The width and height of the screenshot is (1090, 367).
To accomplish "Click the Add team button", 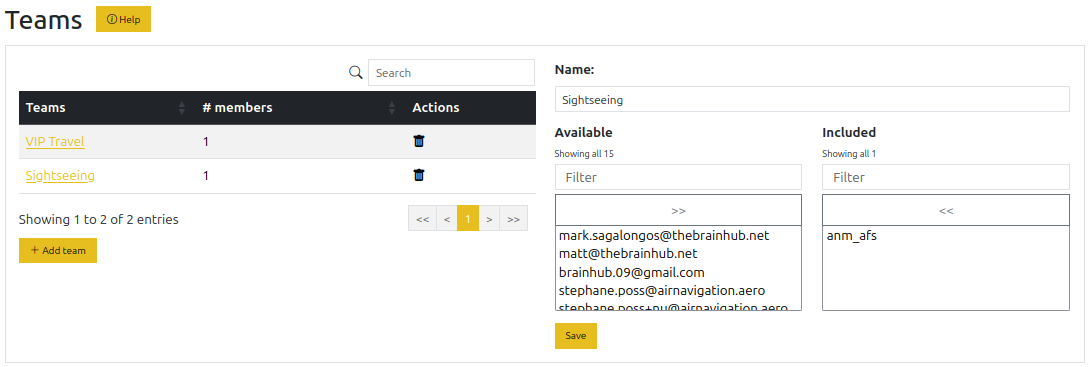I will click(x=58, y=251).
